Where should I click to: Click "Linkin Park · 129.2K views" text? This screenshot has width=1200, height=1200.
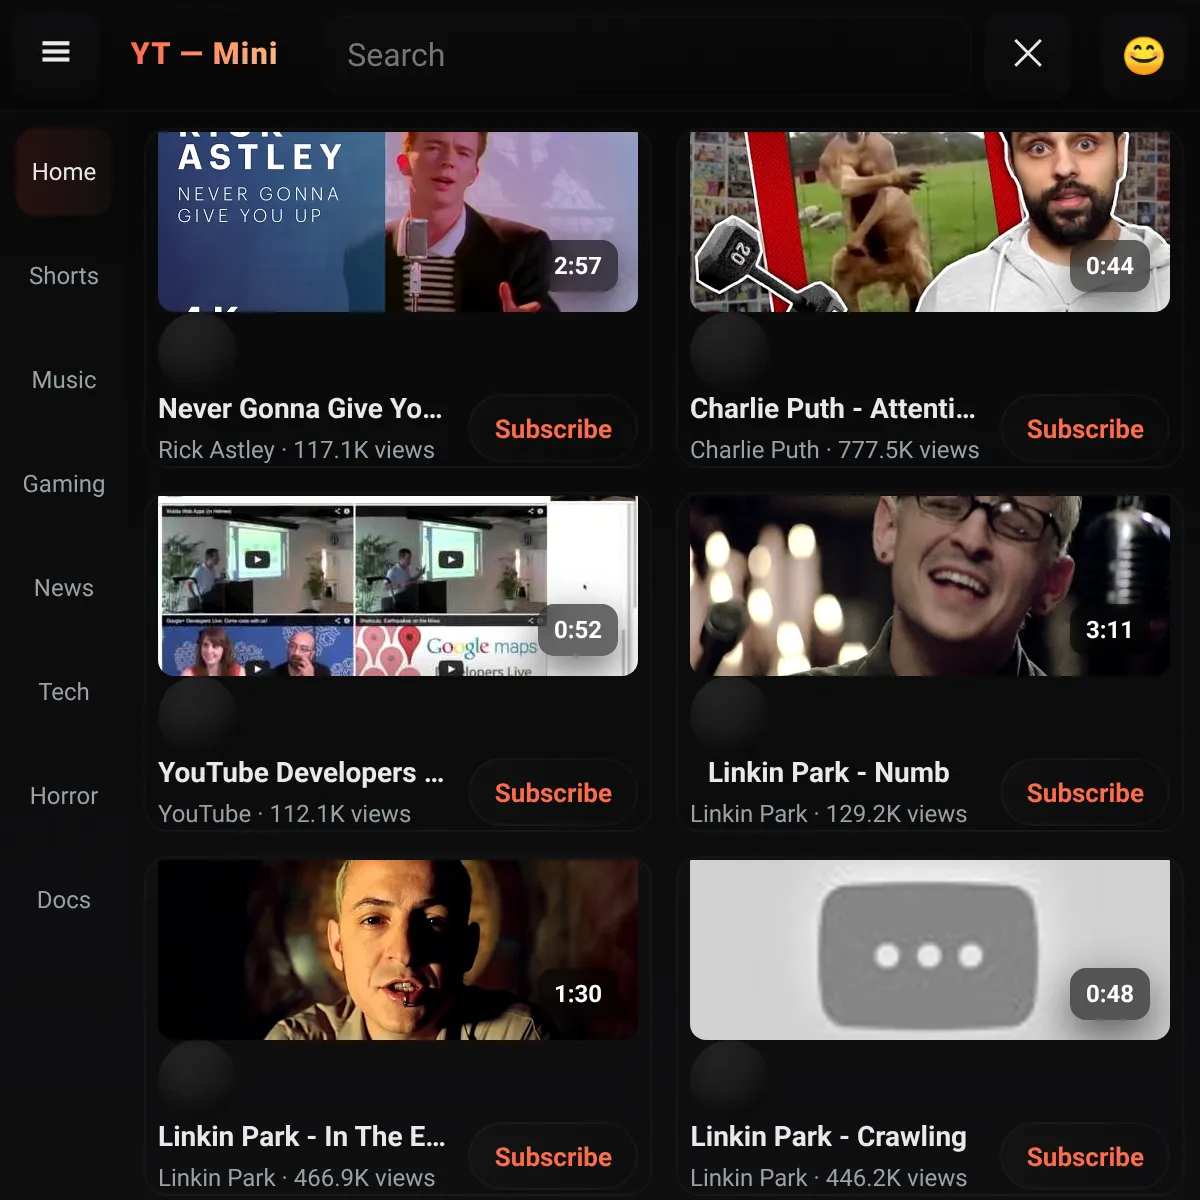click(x=828, y=814)
